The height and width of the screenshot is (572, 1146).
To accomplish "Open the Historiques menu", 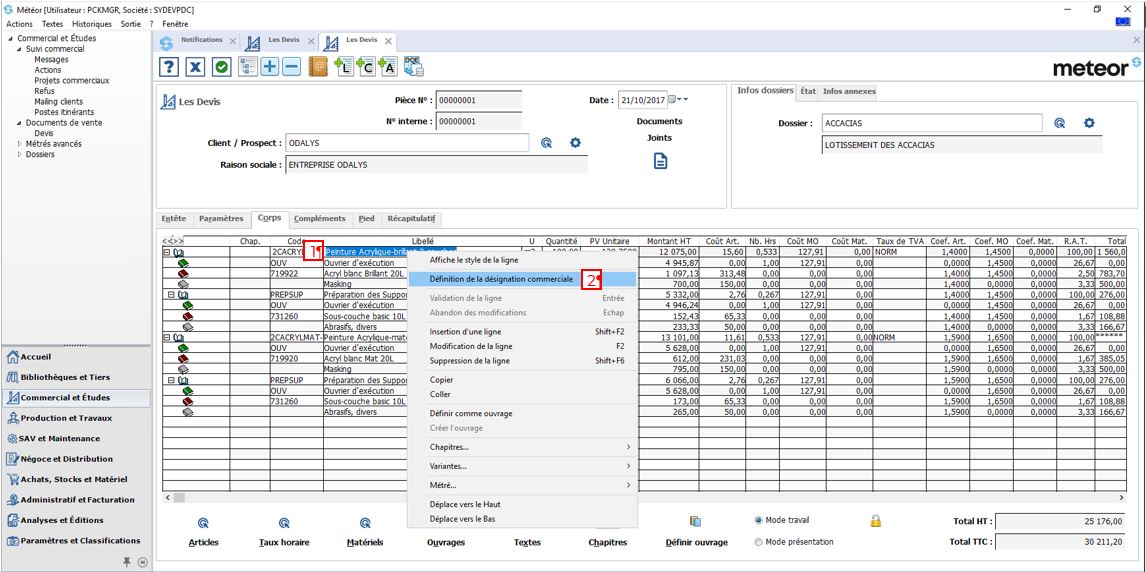I will coord(92,24).
